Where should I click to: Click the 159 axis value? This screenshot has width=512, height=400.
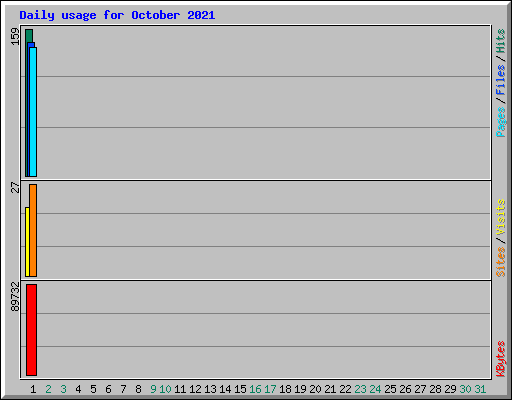[x=15, y=36]
